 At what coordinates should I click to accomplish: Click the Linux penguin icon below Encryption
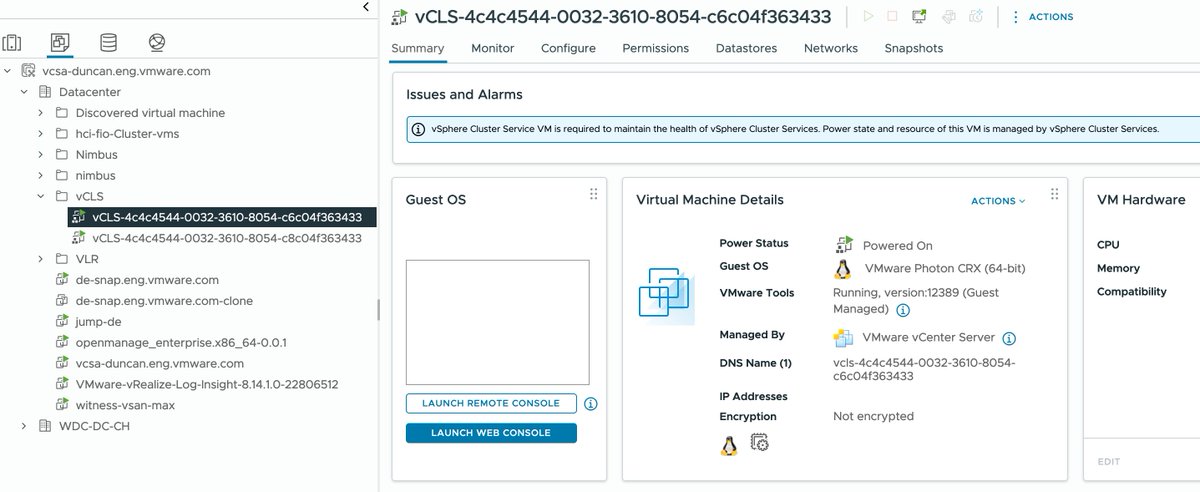(x=729, y=445)
